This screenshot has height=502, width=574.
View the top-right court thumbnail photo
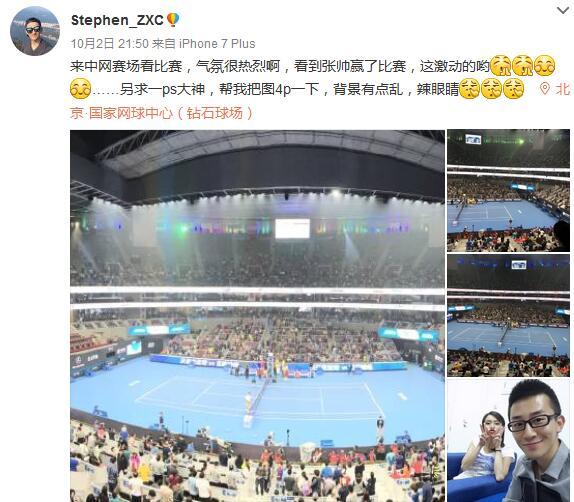point(508,190)
